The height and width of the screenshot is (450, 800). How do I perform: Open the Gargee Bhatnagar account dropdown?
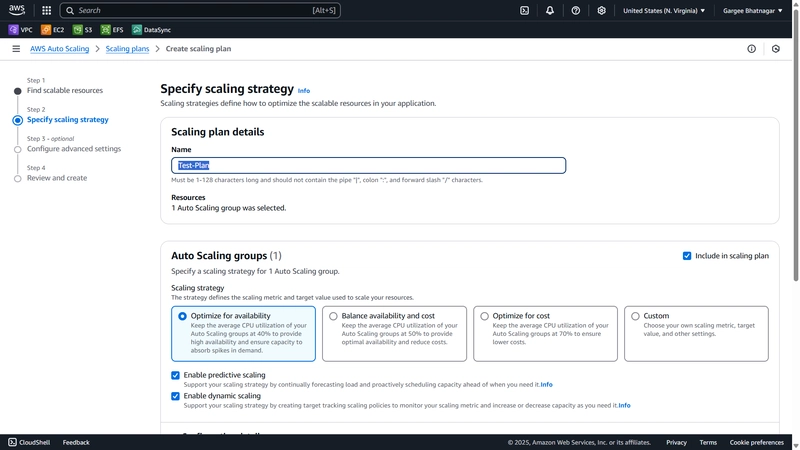click(x=752, y=10)
